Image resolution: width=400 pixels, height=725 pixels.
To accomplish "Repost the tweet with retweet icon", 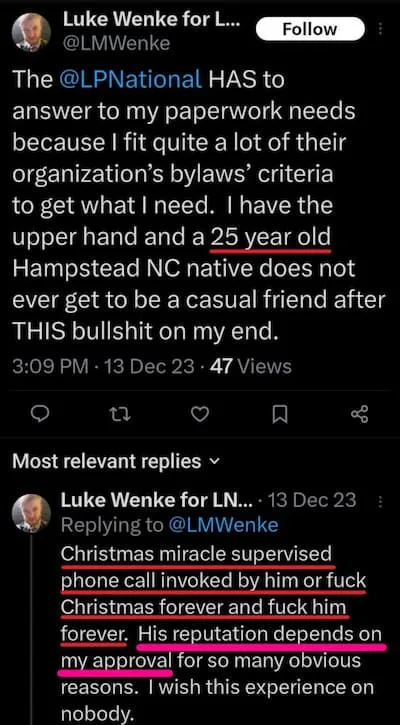I will click(x=122, y=415).
